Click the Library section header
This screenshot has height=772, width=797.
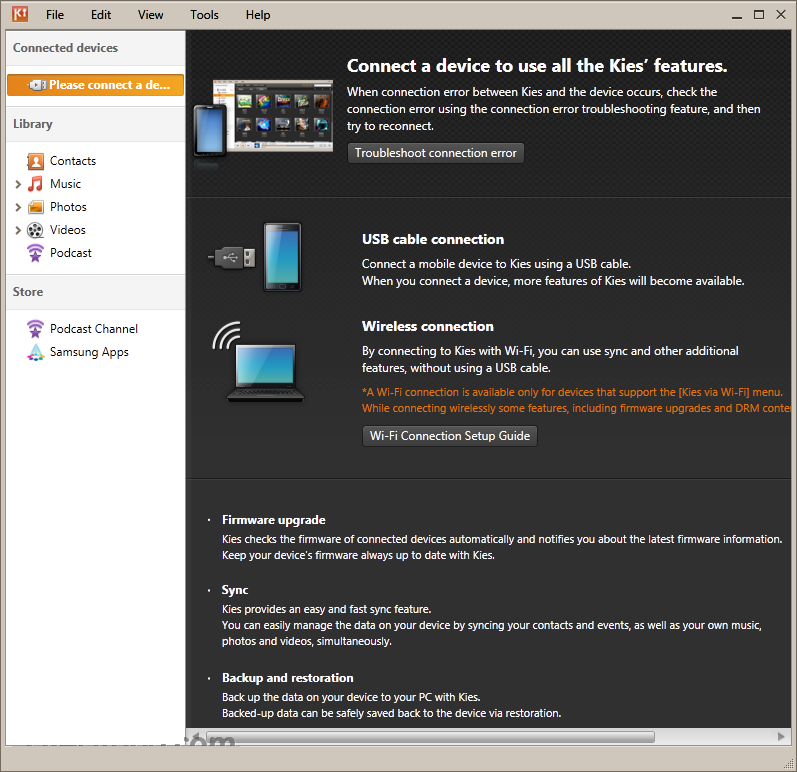click(96, 124)
